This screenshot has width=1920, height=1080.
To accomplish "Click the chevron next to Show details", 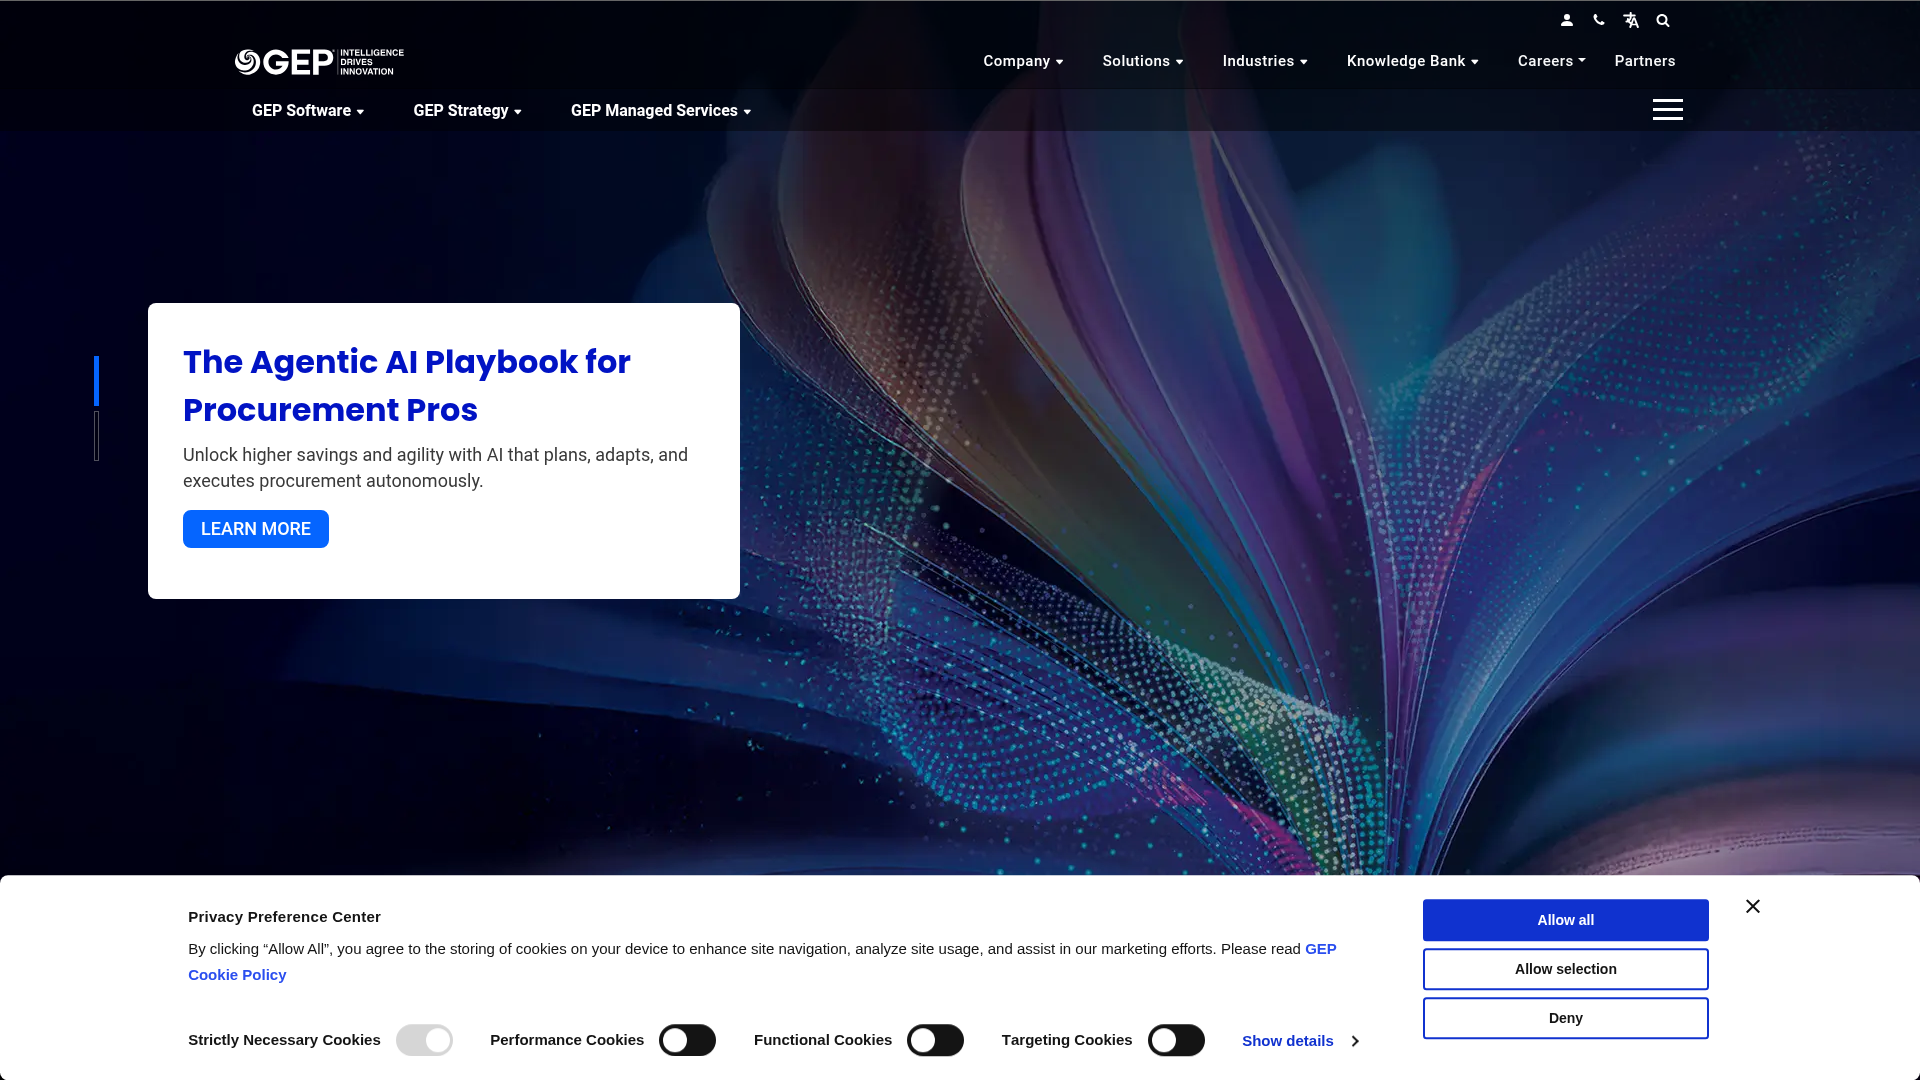I will (x=1355, y=1041).
